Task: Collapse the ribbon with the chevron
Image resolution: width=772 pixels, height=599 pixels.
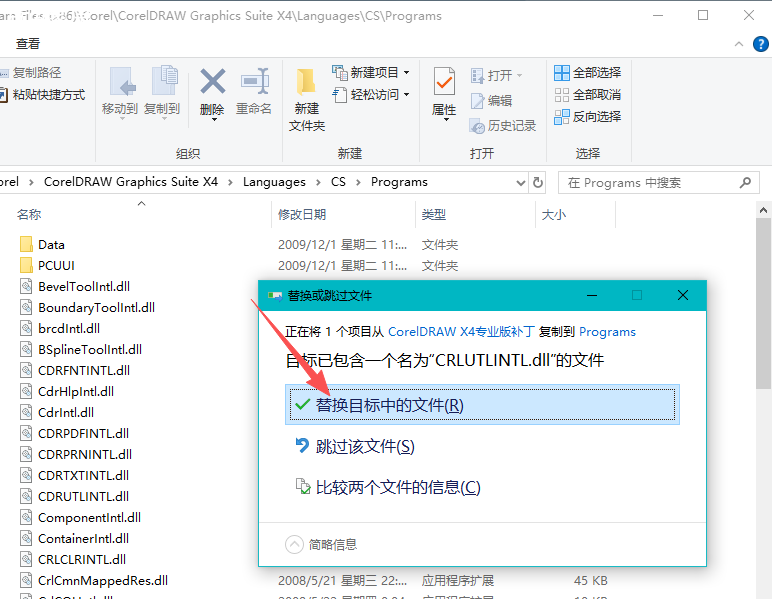Action: point(739,44)
